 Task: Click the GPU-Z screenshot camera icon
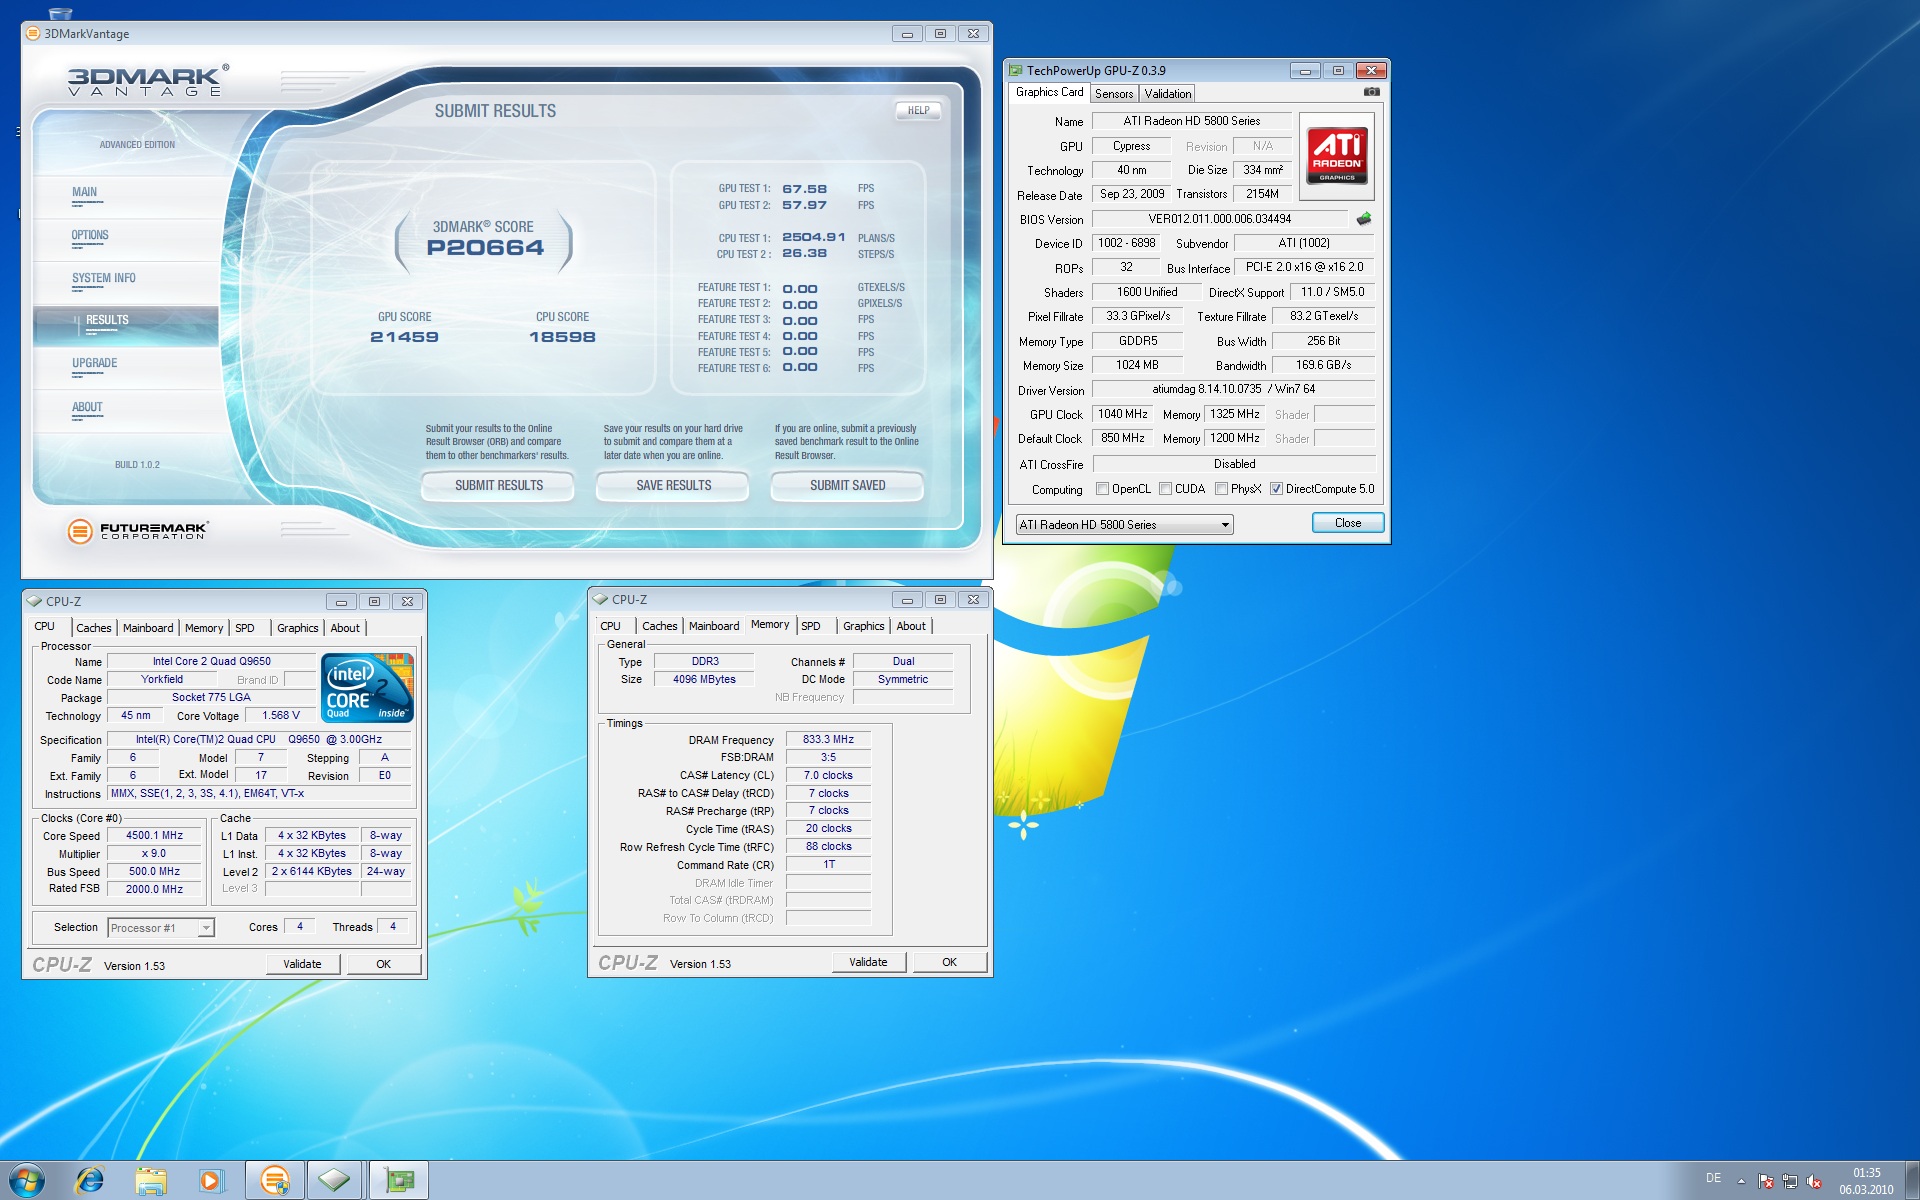(1371, 92)
